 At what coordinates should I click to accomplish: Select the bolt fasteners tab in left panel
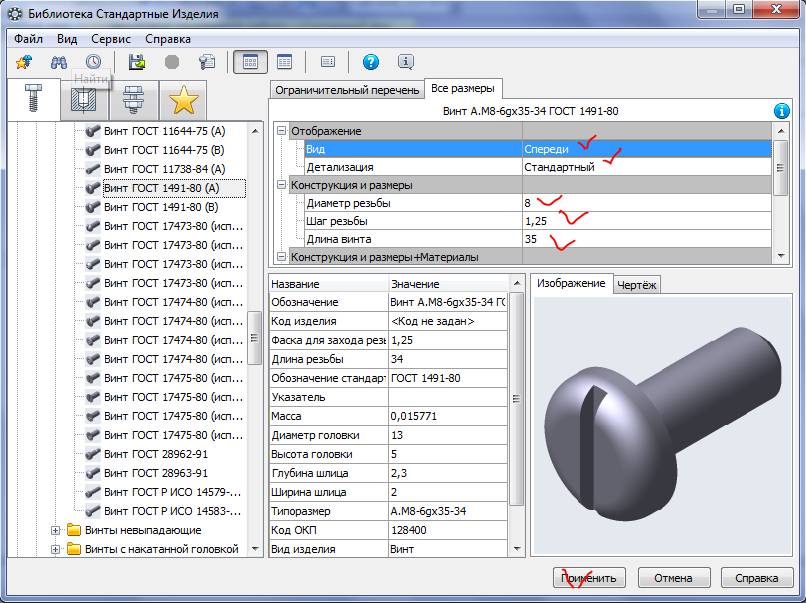click(34, 99)
